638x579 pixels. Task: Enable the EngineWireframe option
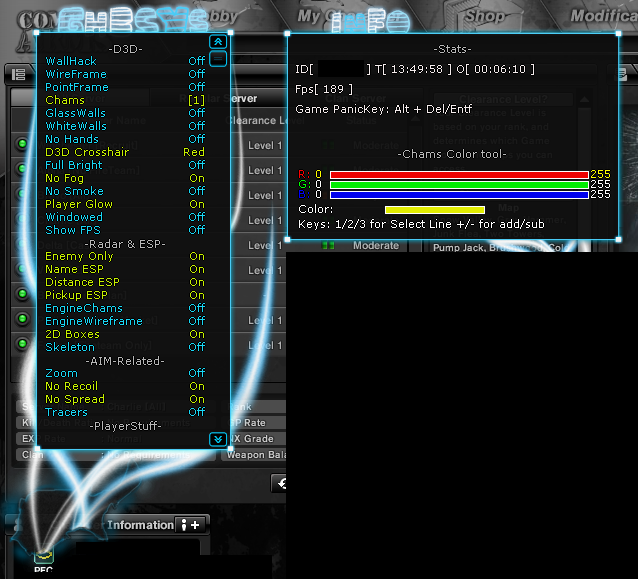pos(125,321)
